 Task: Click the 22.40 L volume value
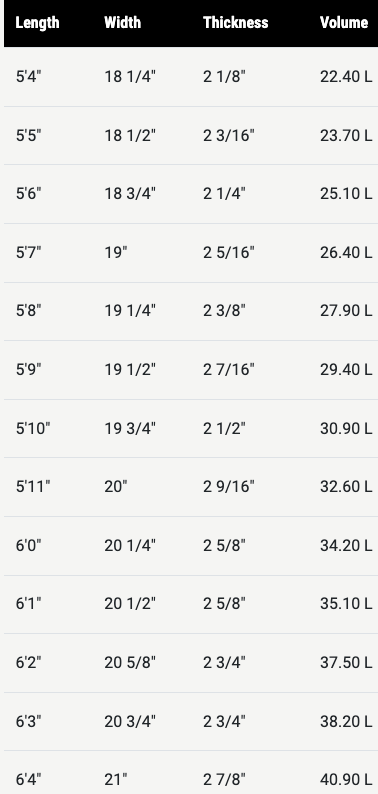346,77
